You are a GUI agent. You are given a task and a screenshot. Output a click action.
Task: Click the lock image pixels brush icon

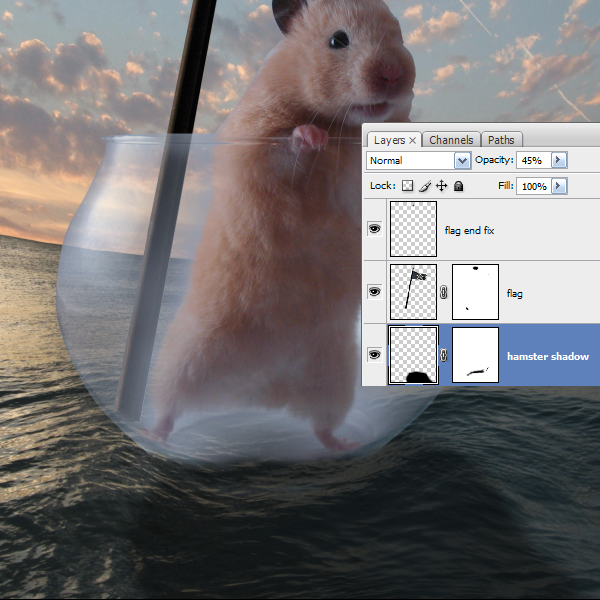tap(424, 186)
